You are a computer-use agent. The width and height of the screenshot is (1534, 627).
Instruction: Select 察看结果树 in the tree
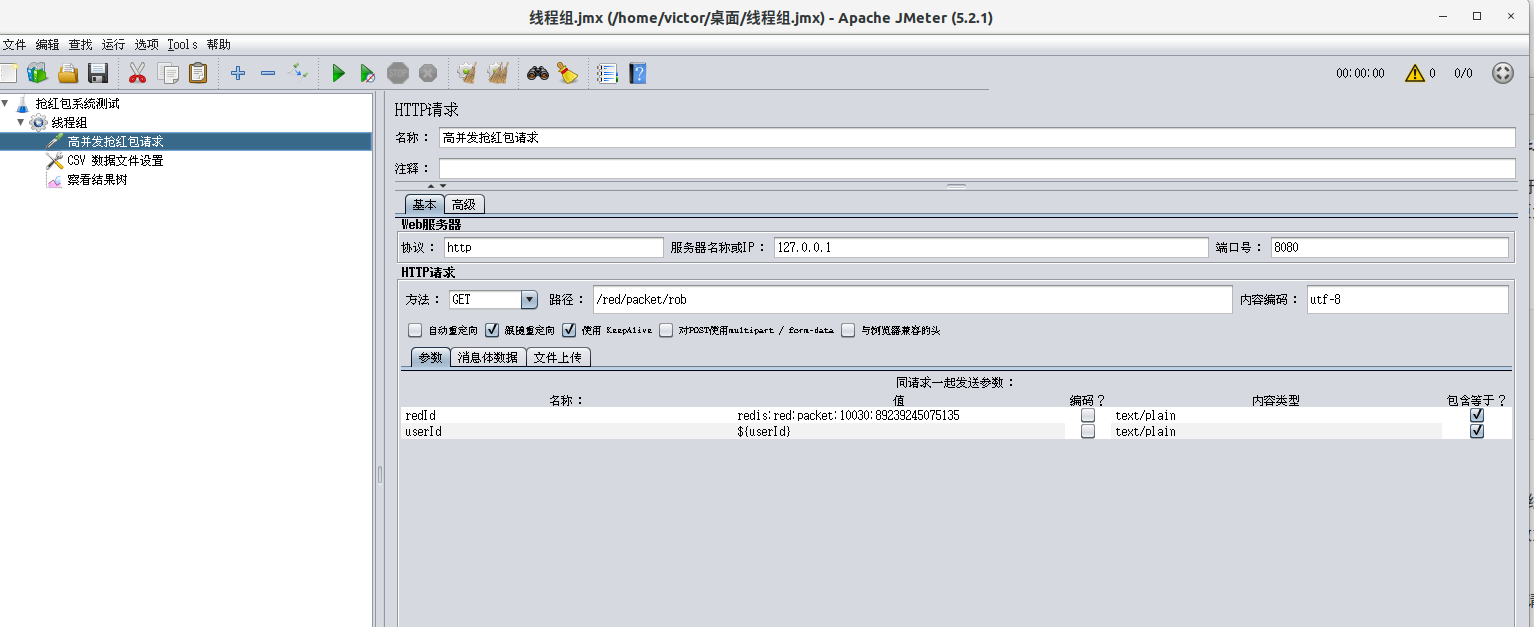97,180
